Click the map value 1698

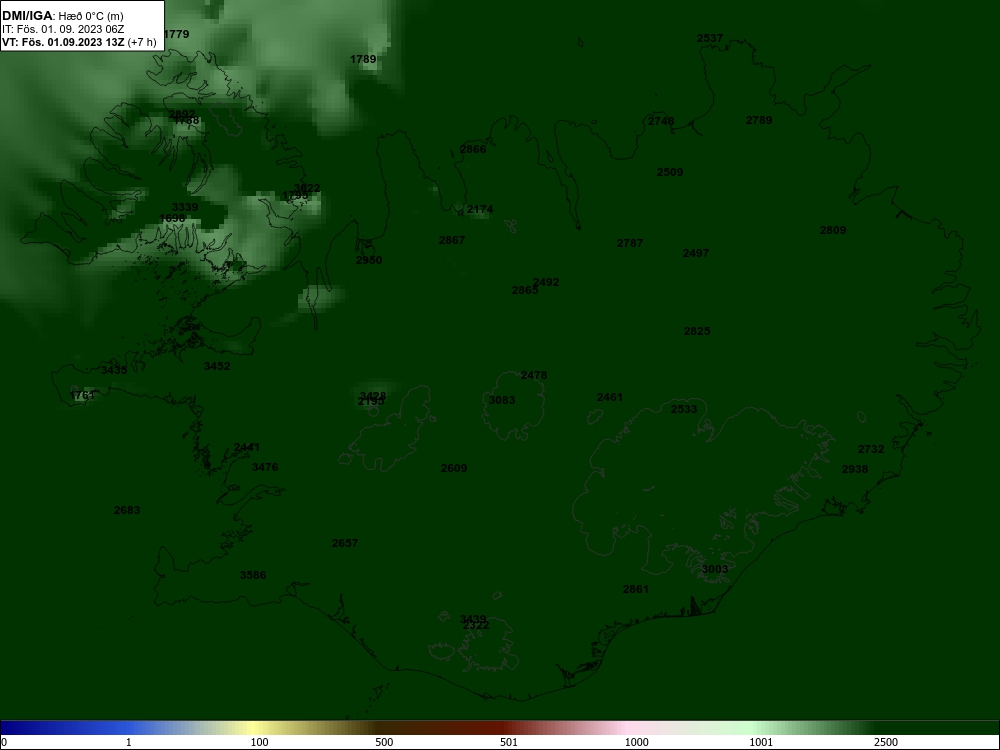[x=172, y=218]
